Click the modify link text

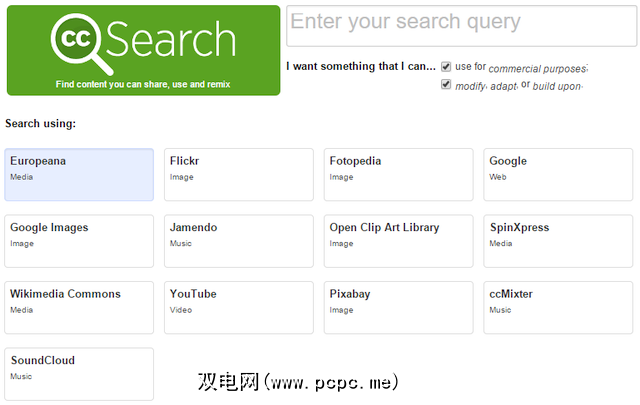(x=470, y=86)
